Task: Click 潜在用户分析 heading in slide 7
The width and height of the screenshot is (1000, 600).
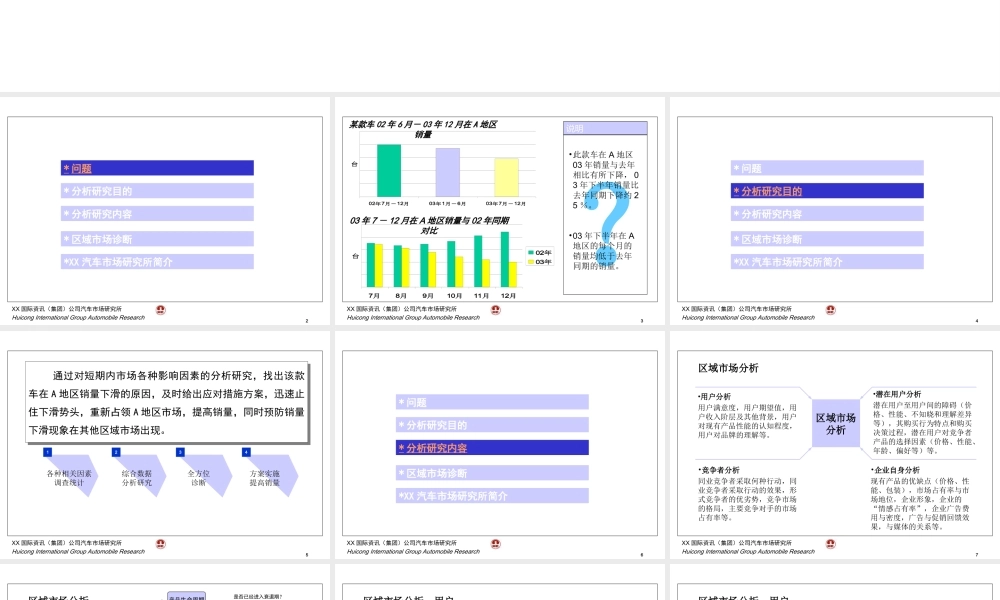Action: click(896, 394)
